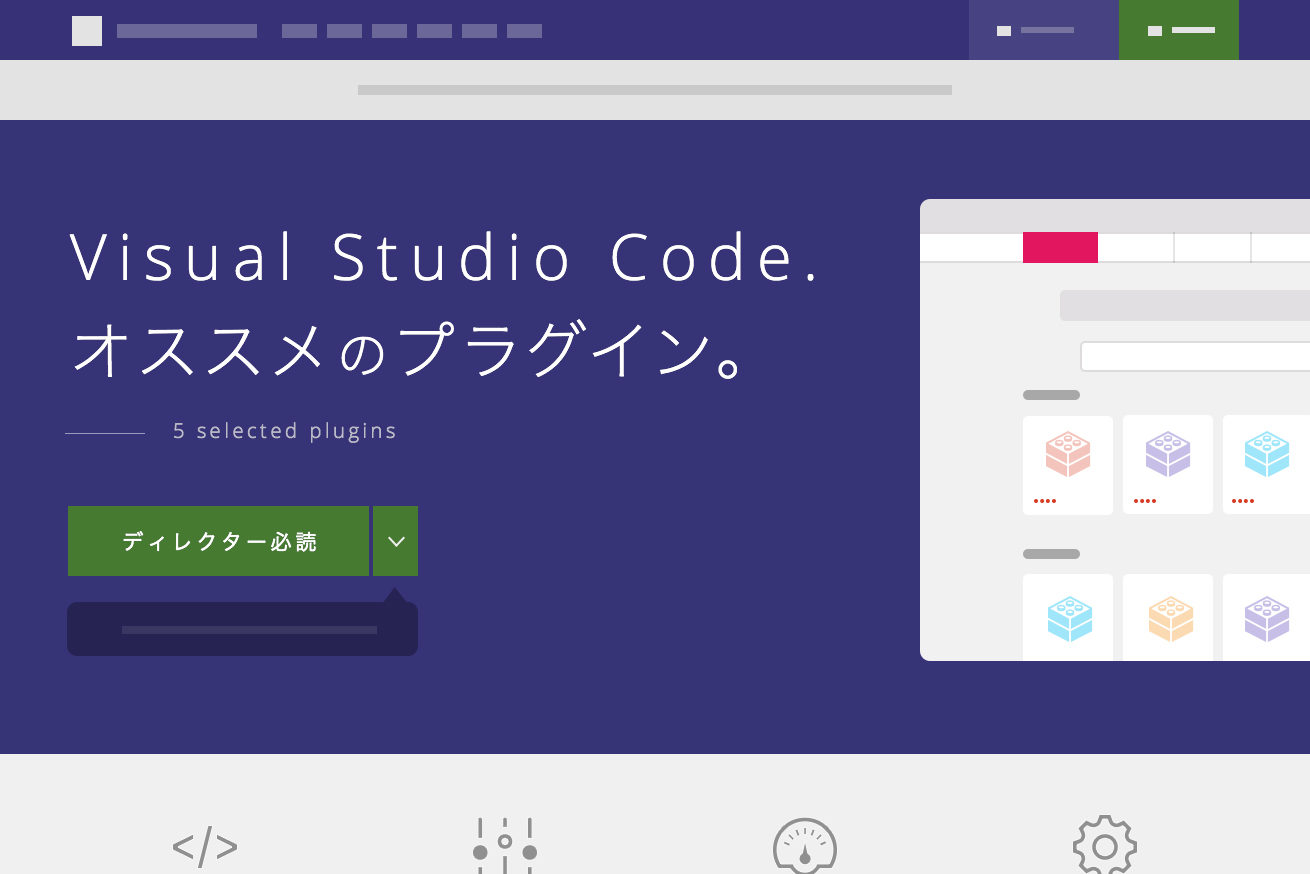The height and width of the screenshot is (874, 1310).
Task: Click the speedometer gauge icon
Action: pyautogui.click(x=805, y=846)
